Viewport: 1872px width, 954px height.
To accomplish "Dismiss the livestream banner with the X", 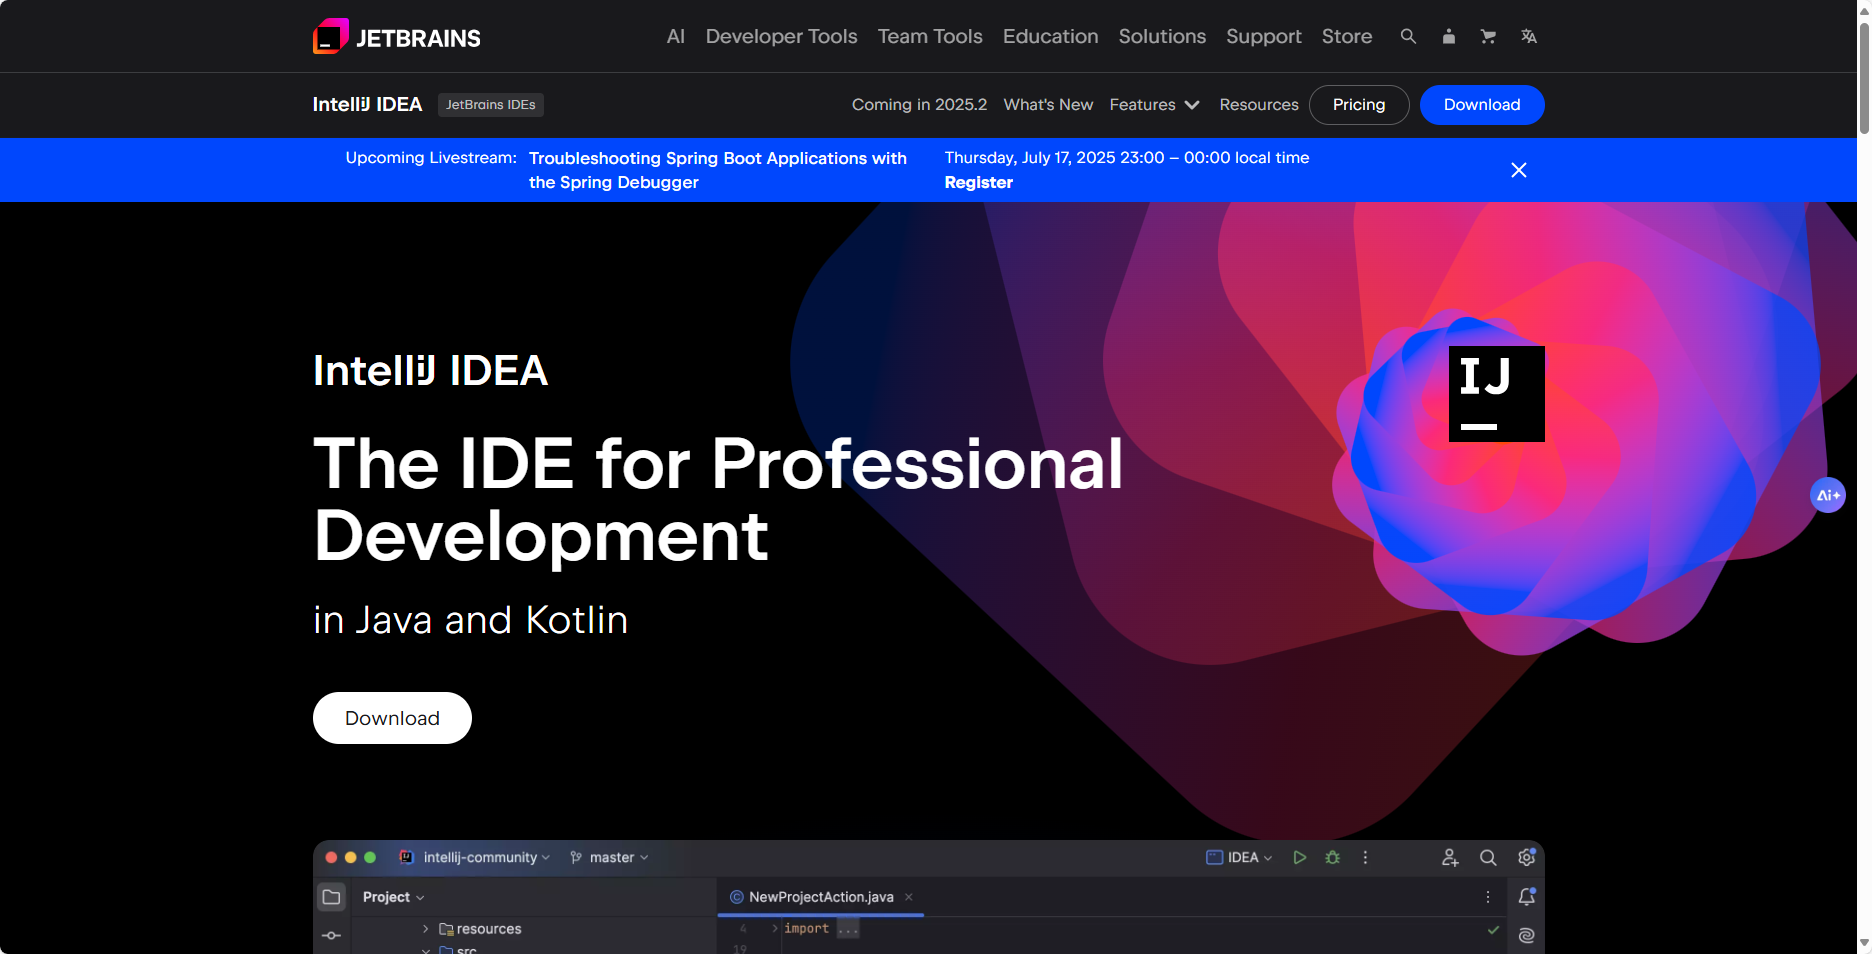I will click(x=1518, y=170).
